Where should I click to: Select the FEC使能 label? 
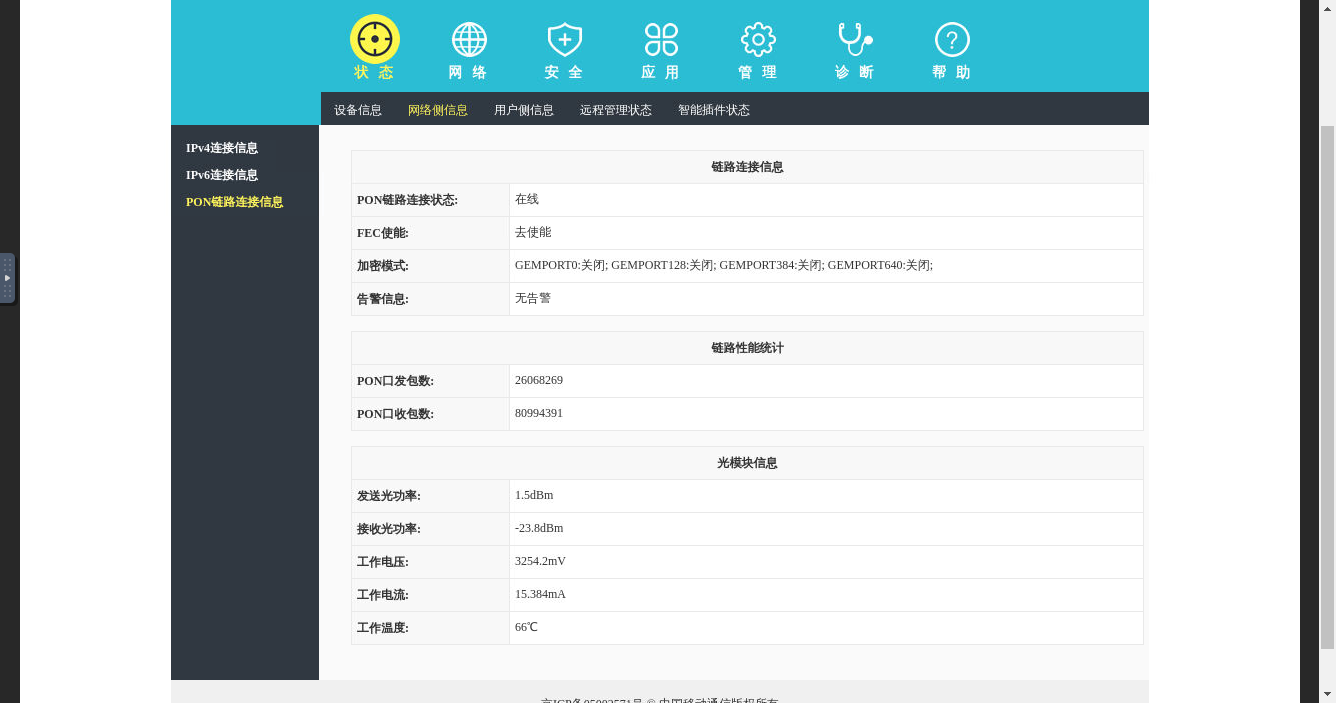[x=383, y=233]
